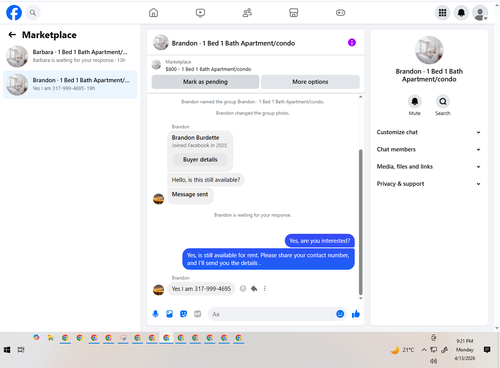The image size is (500, 368).
Task: Open the Windows Start menu
Action: point(7,350)
